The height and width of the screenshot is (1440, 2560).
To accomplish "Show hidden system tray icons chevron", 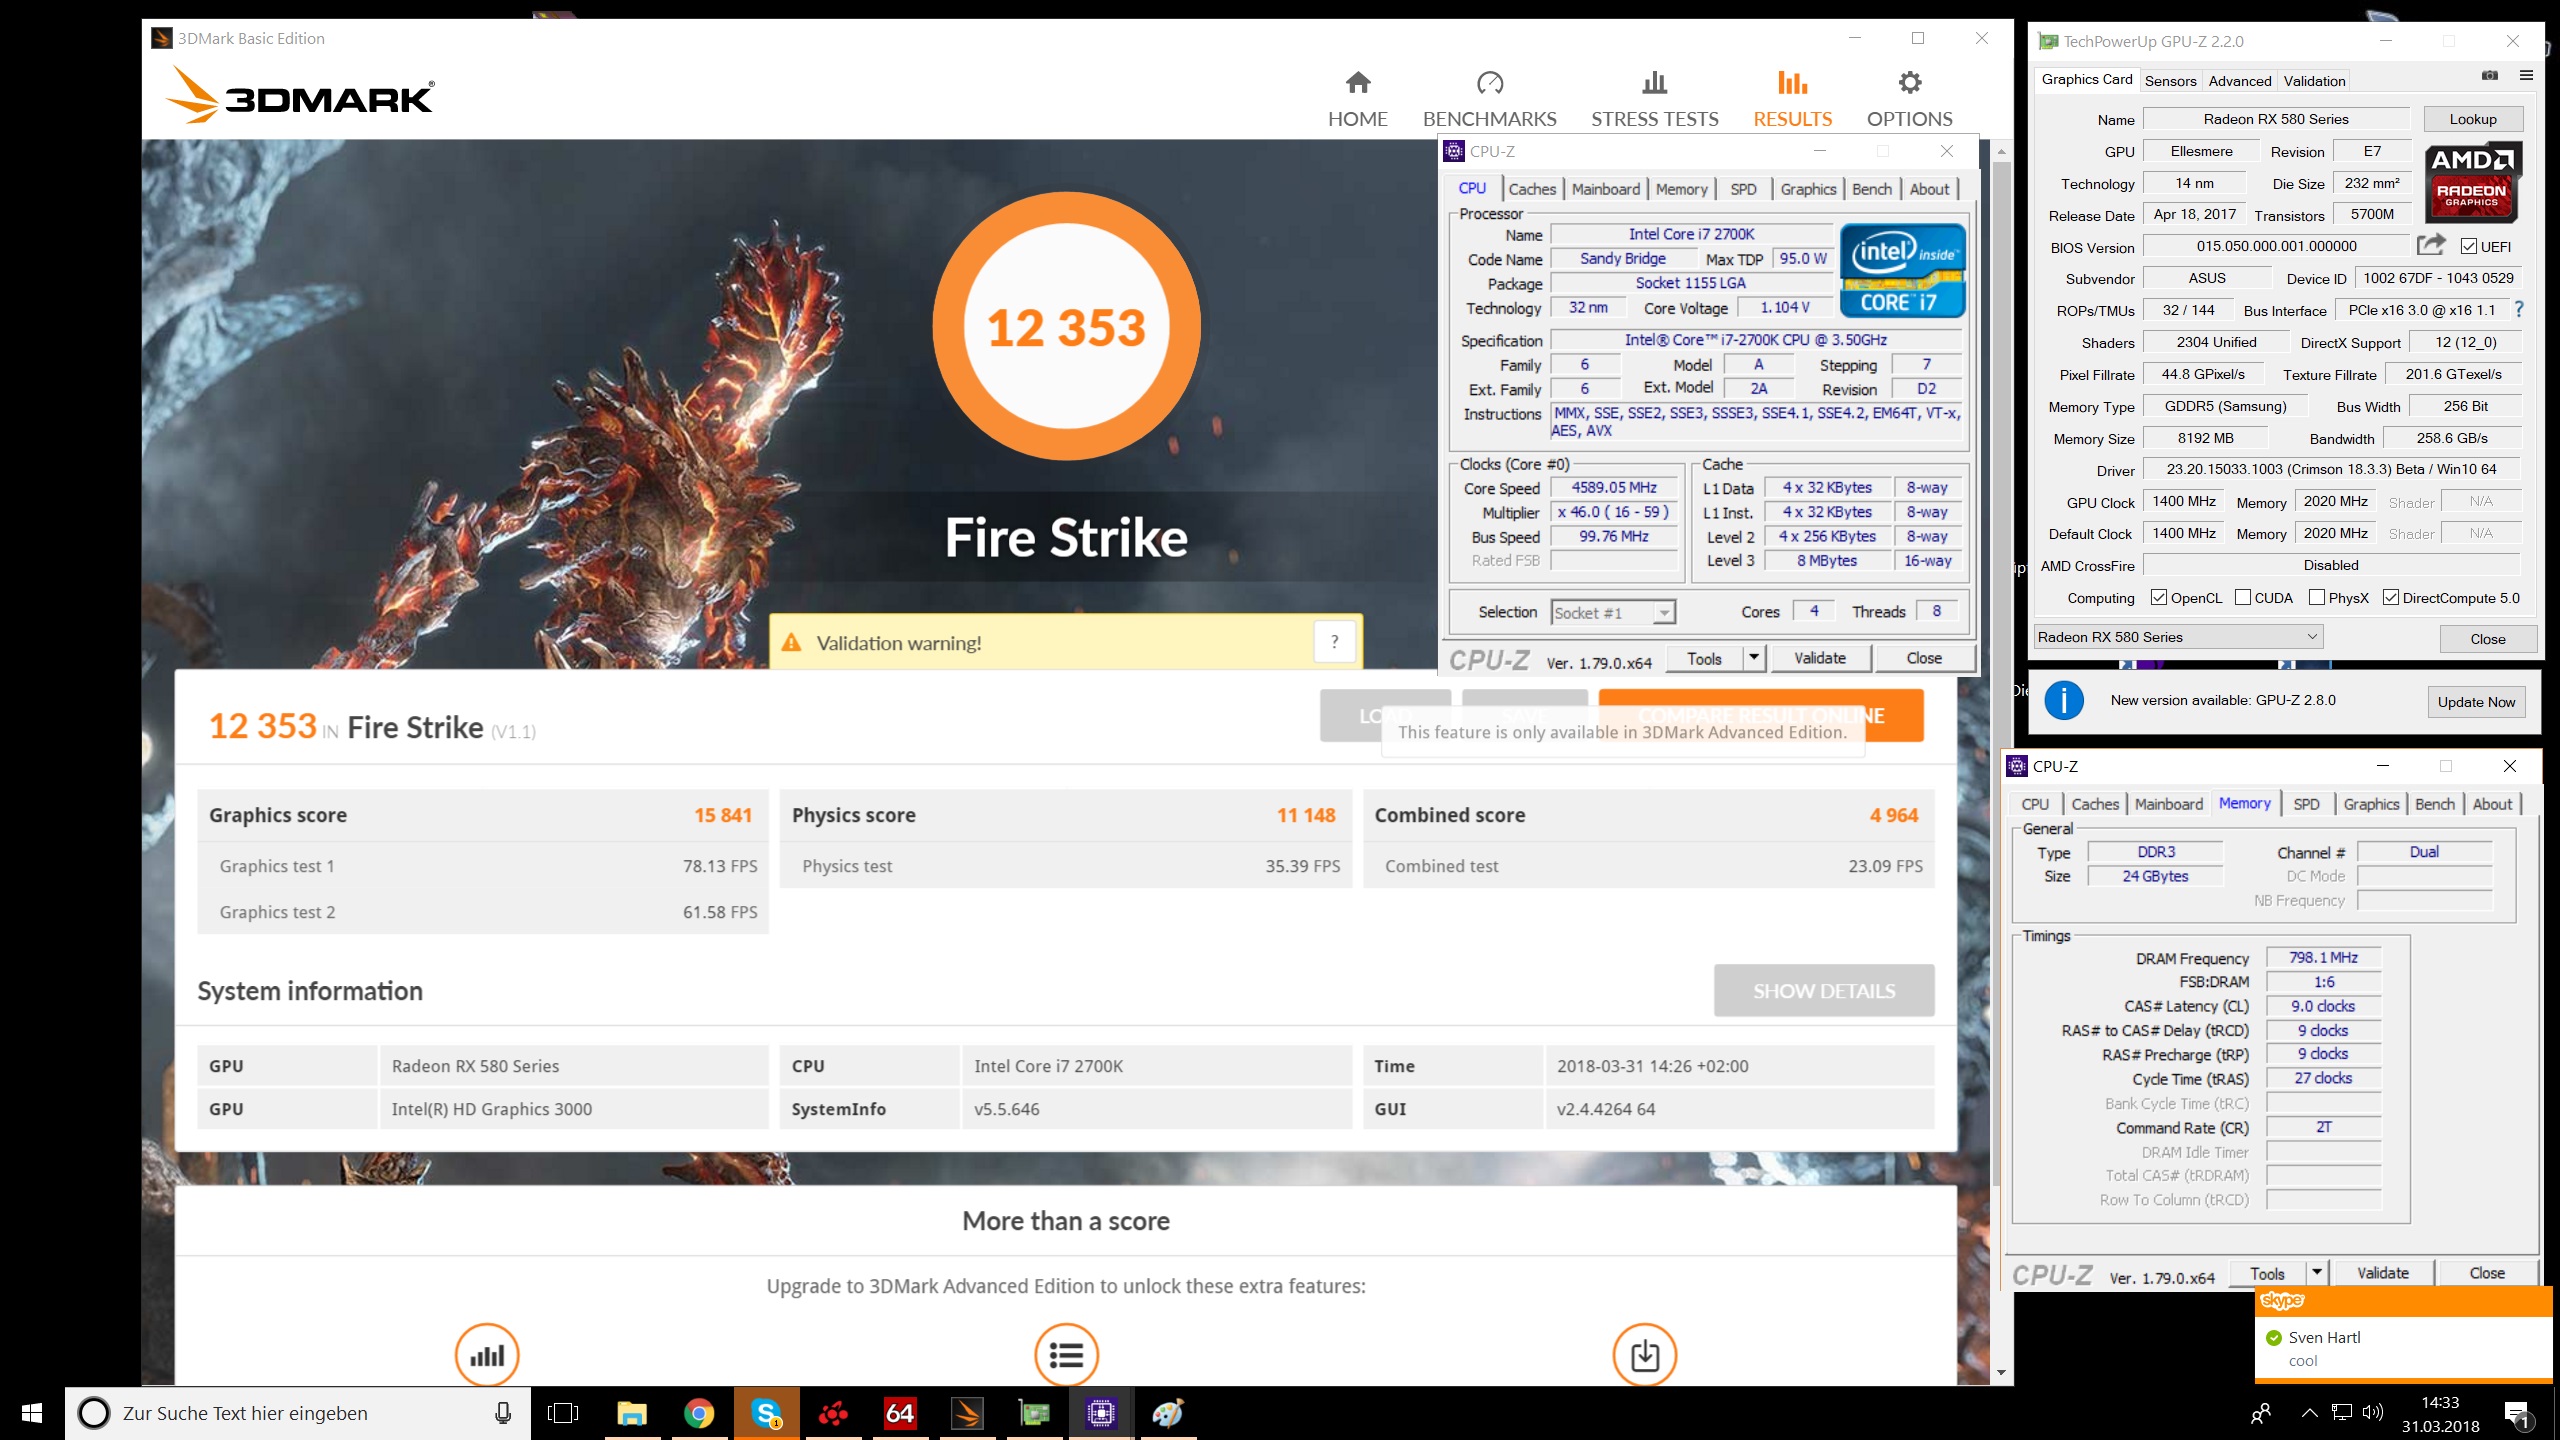I will (2309, 1413).
